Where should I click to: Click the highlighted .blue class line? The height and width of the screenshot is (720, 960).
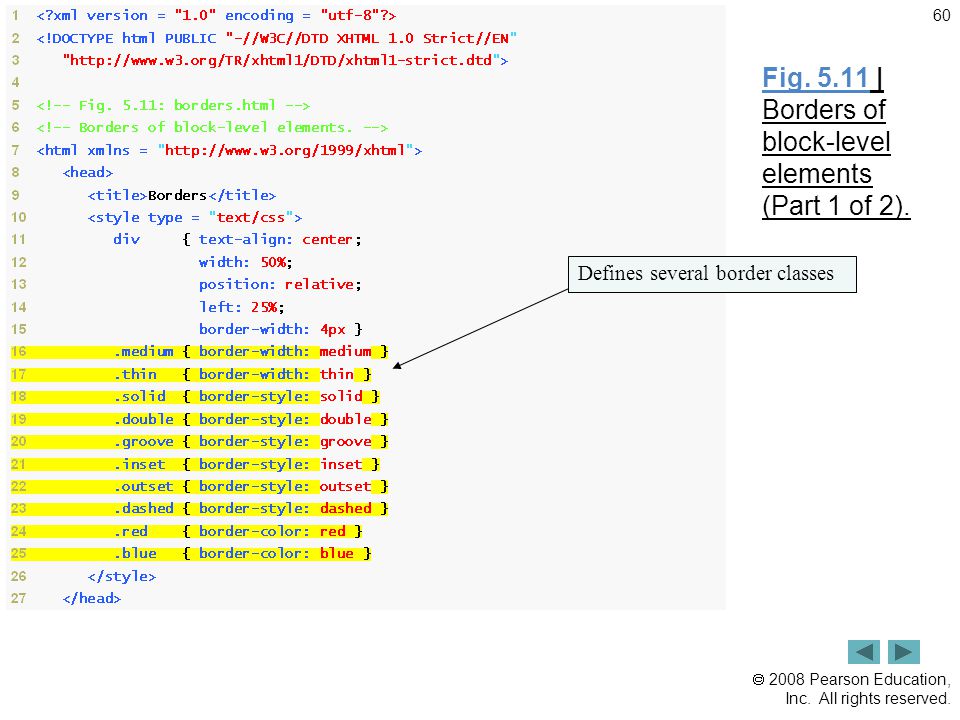click(x=191, y=553)
